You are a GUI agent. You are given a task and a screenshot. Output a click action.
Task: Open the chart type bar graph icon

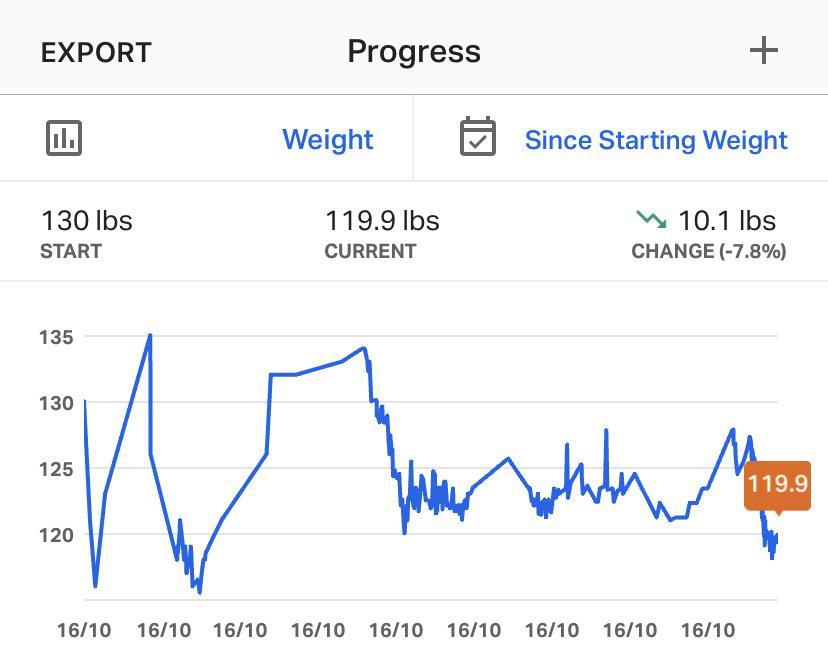tap(64, 138)
